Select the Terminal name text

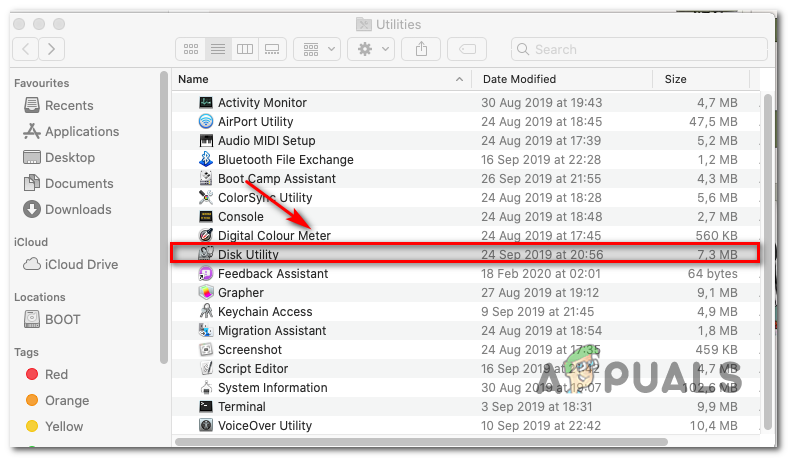pos(242,407)
